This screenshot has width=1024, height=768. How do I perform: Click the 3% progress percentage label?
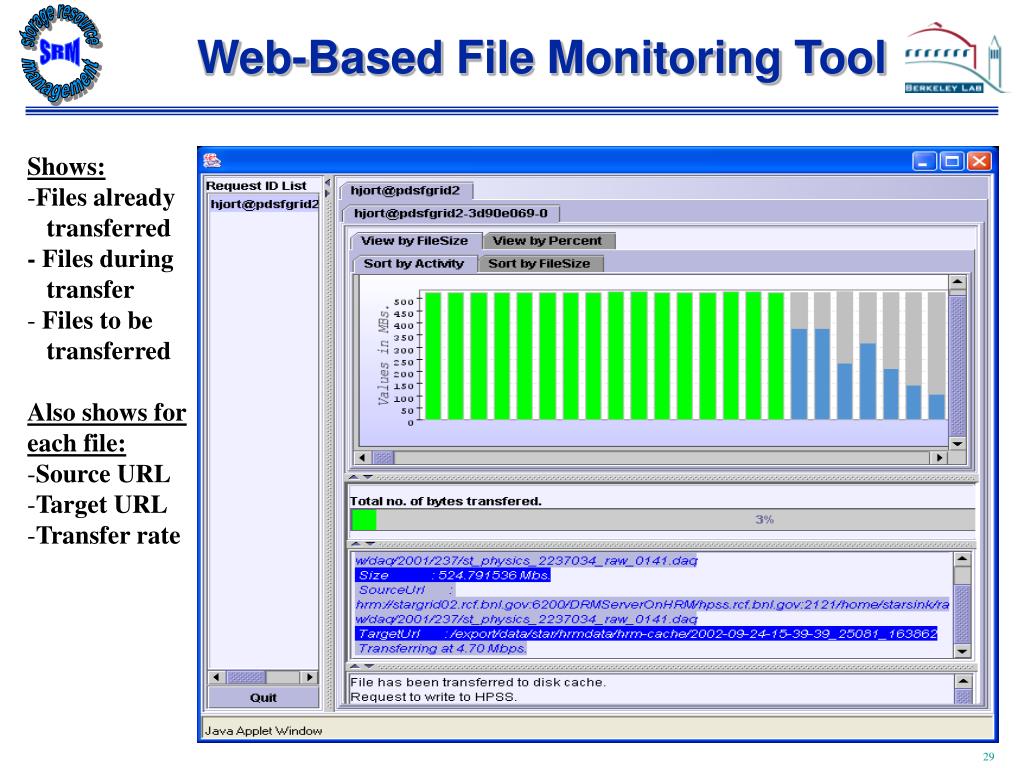tap(764, 520)
